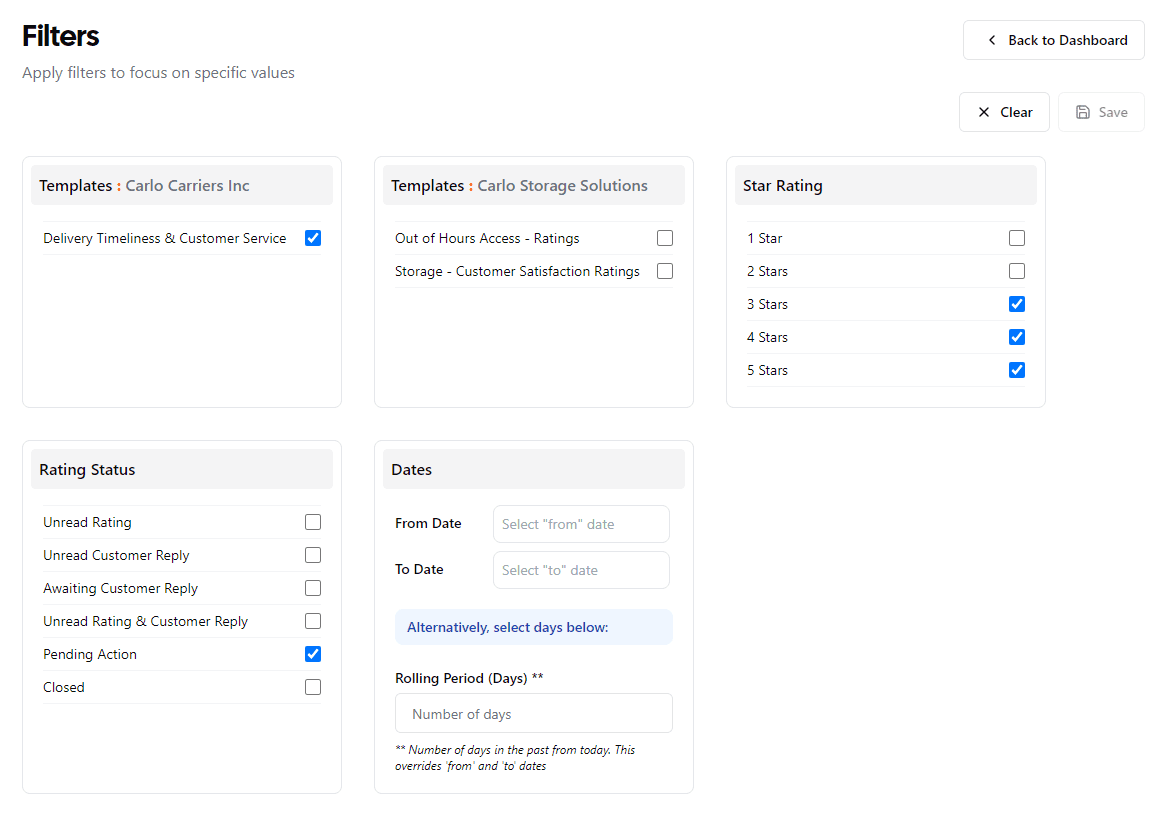This screenshot has width=1163, height=814.
Task: Open the To Date picker field
Action: pyautogui.click(x=581, y=570)
